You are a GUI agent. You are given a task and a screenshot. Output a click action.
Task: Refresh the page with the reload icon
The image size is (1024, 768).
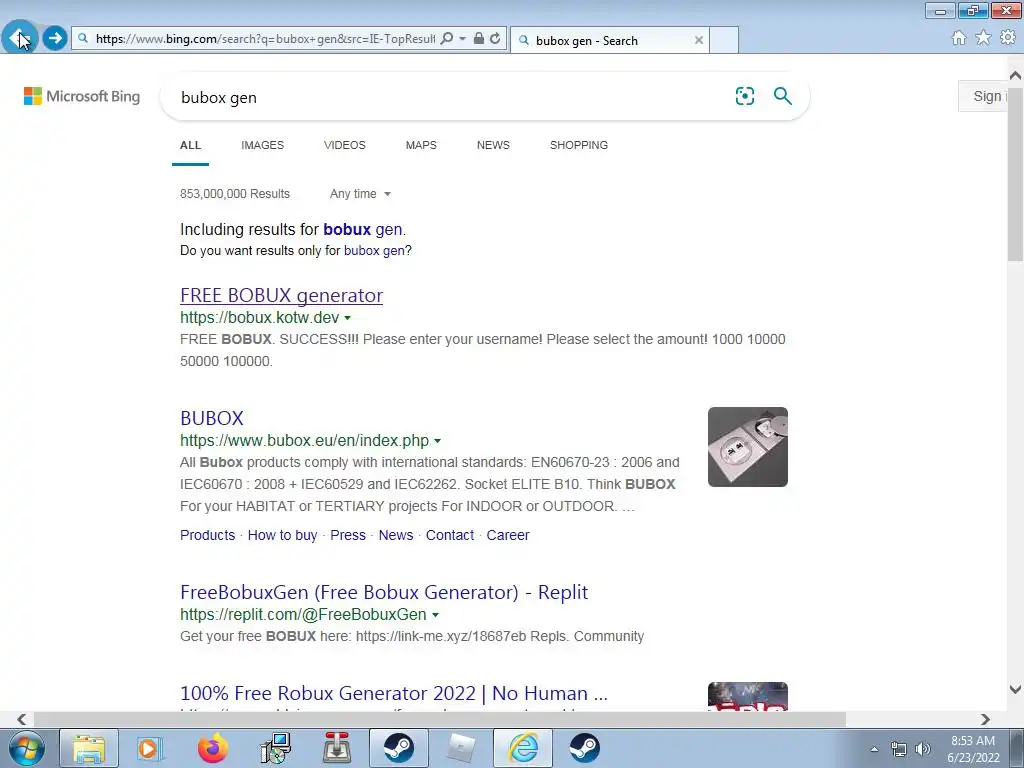(x=496, y=39)
